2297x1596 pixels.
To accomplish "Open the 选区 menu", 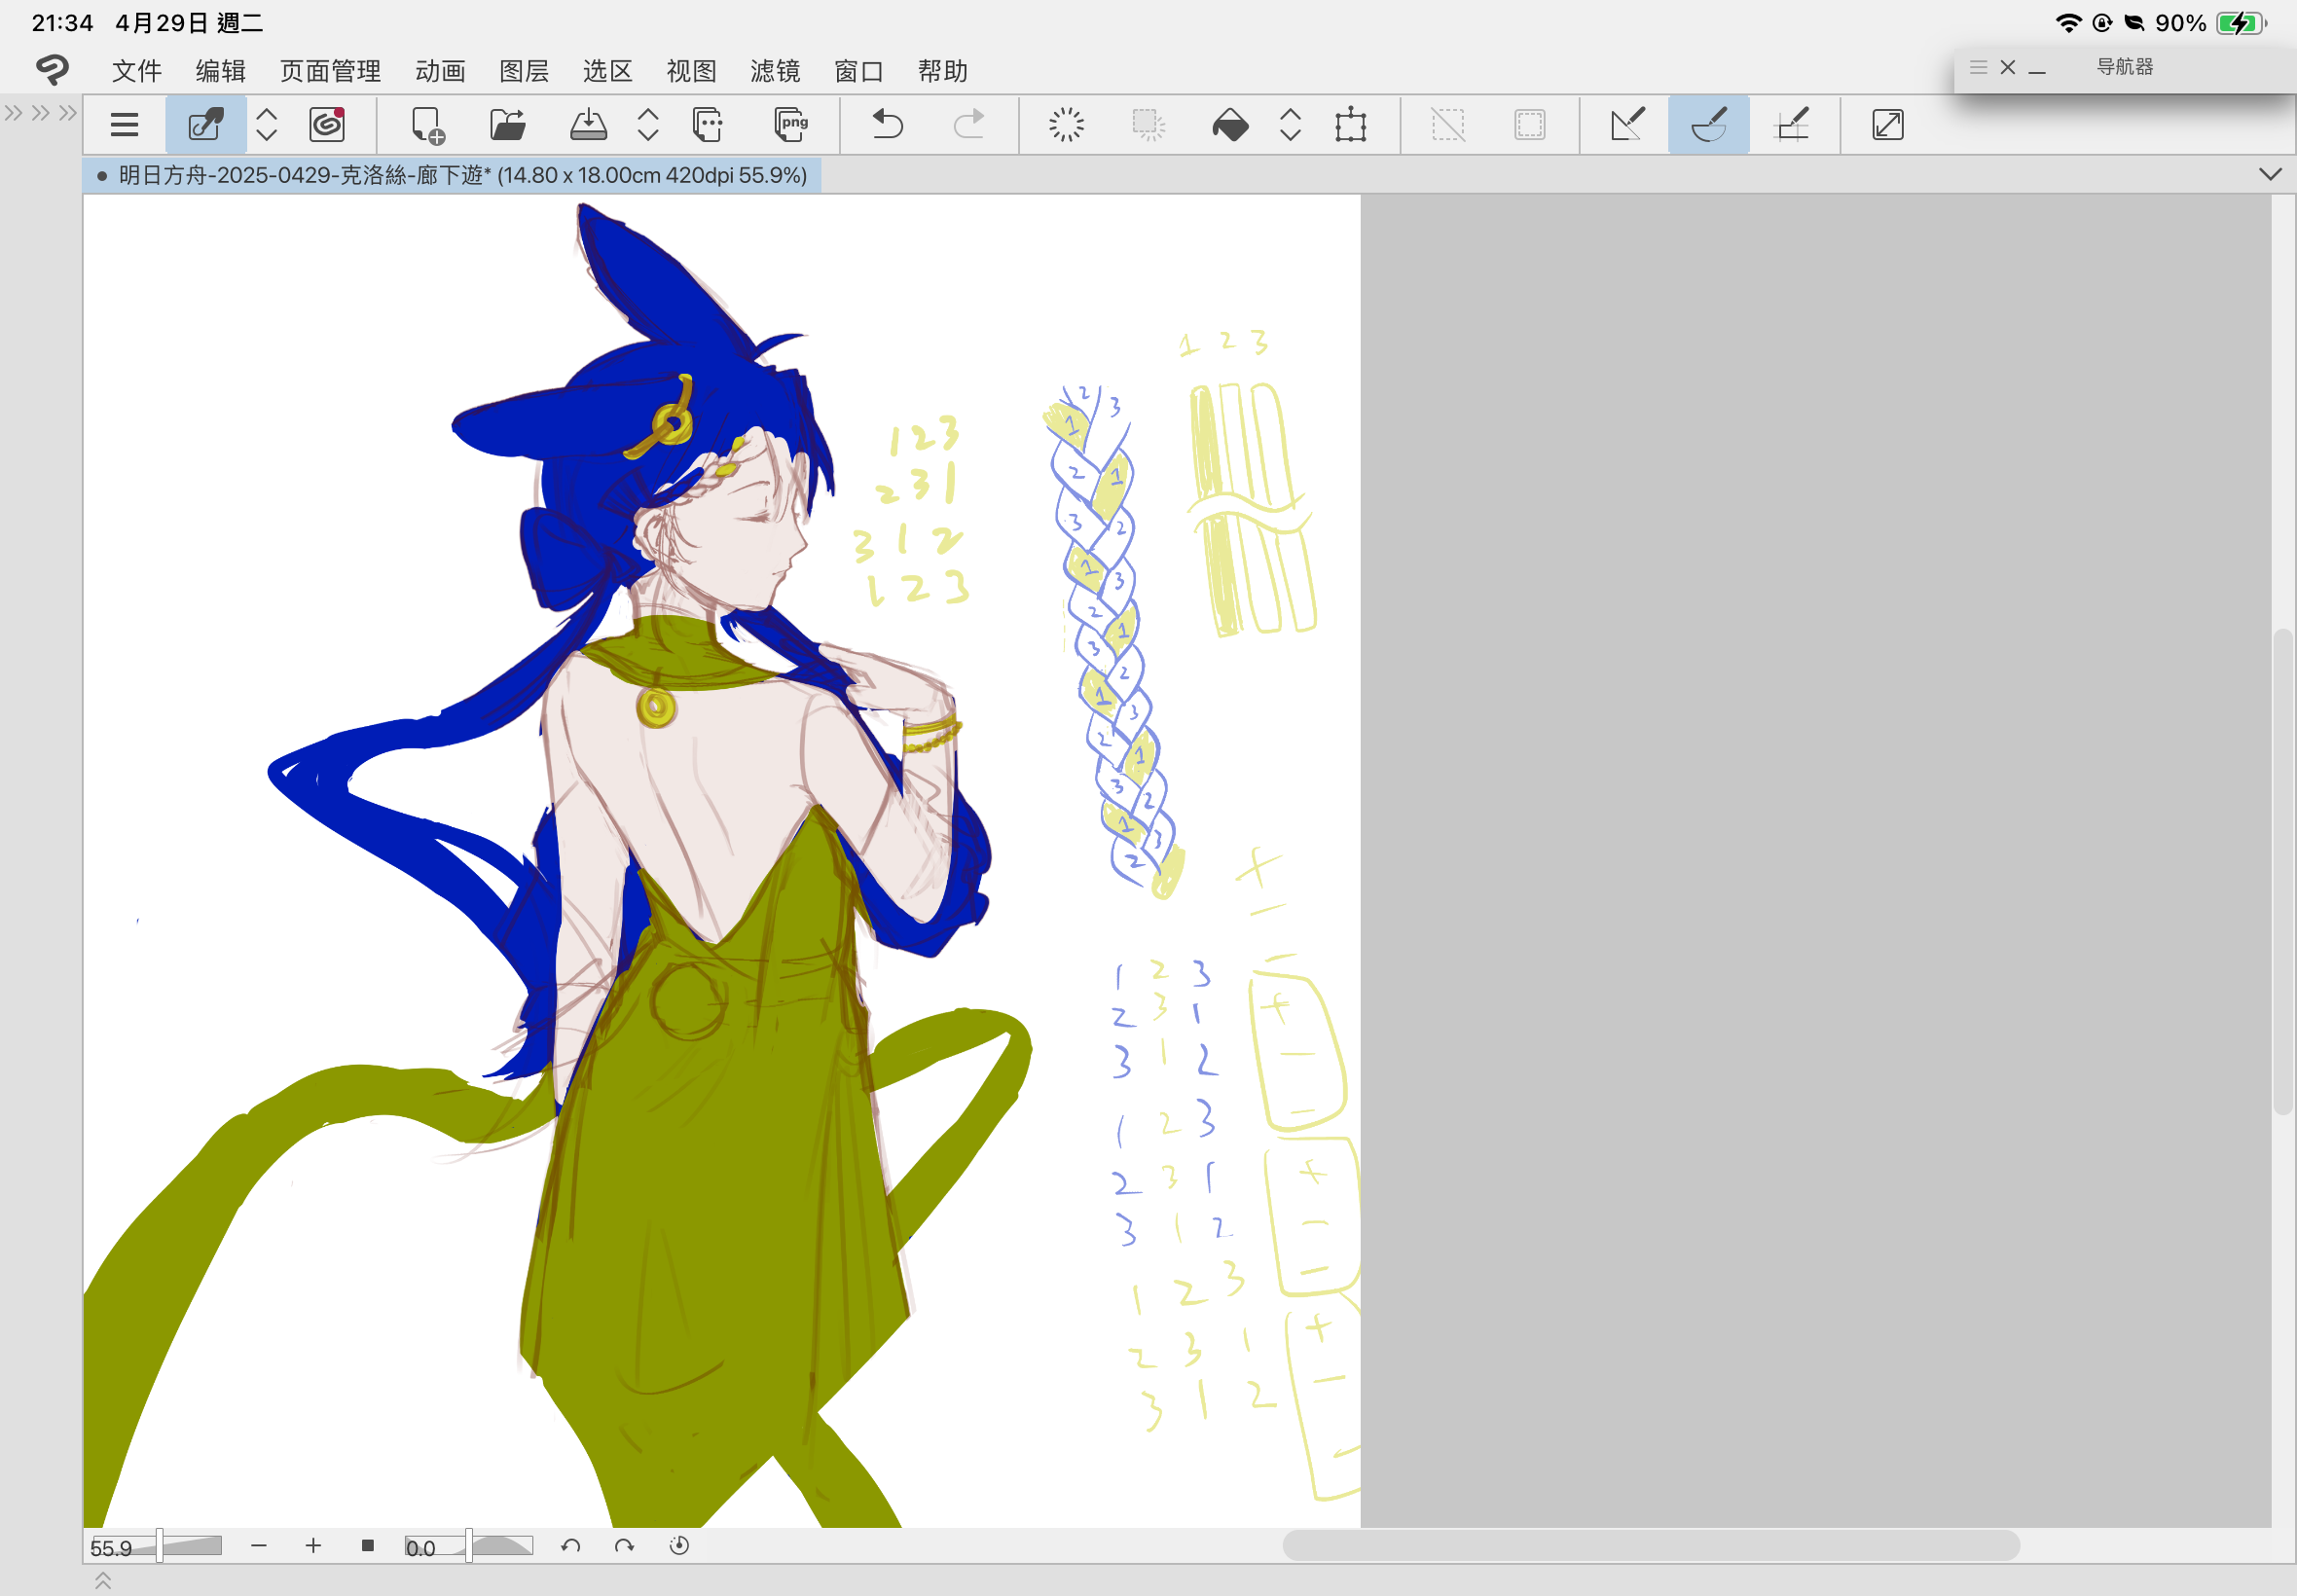I will [x=608, y=71].
